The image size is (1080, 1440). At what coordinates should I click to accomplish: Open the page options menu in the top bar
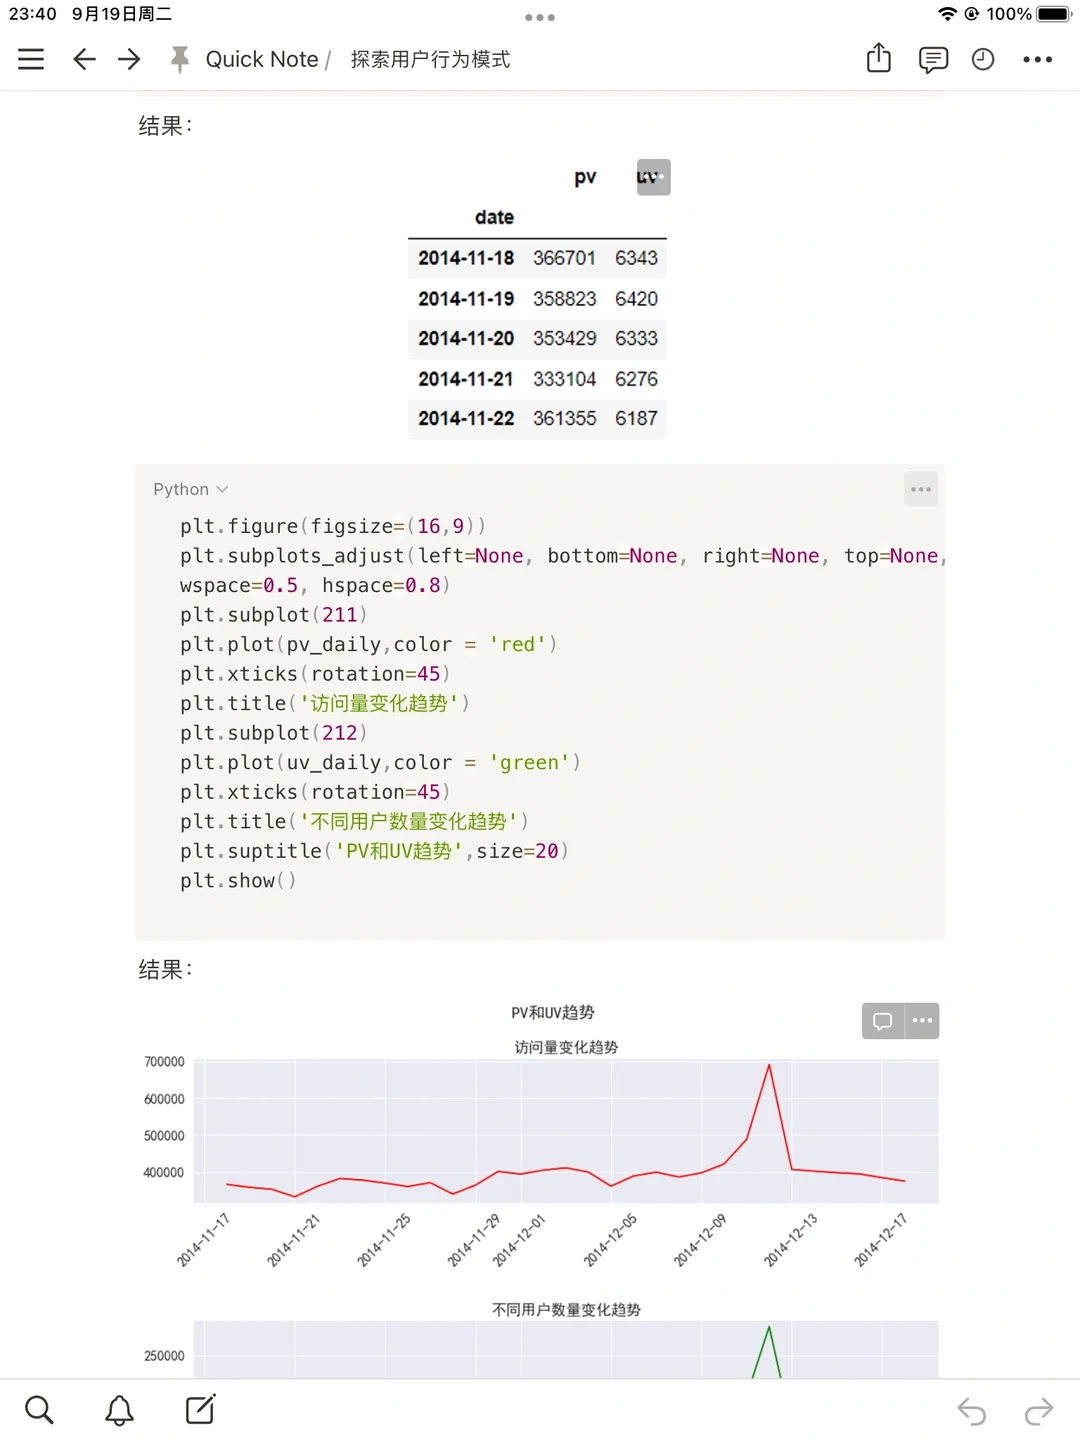coord(1038,59)
